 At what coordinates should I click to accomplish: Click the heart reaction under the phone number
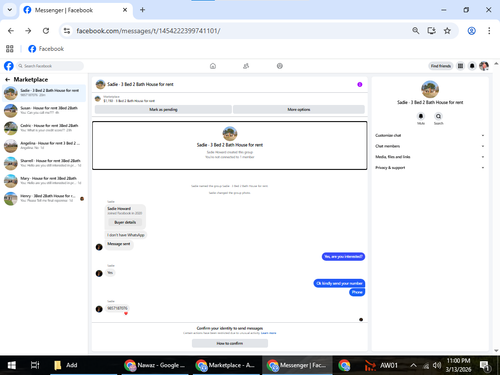pyautogui.click(x=126, y=313)
